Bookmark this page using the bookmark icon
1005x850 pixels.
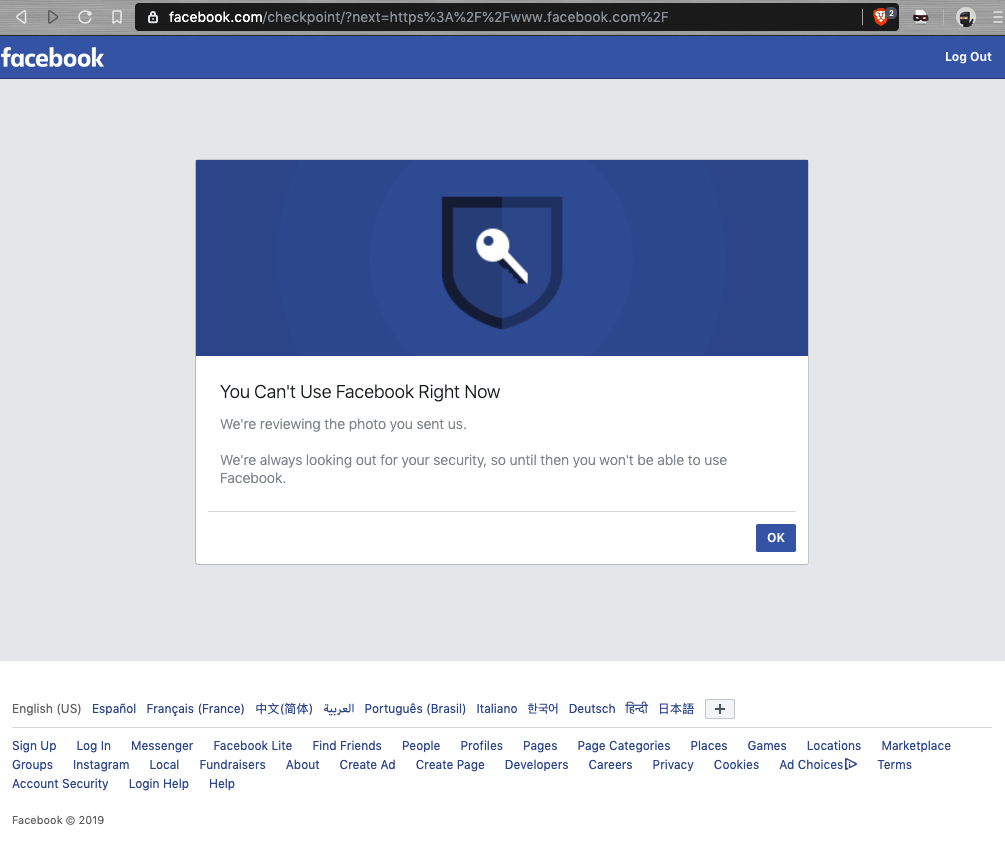[117, 17]
